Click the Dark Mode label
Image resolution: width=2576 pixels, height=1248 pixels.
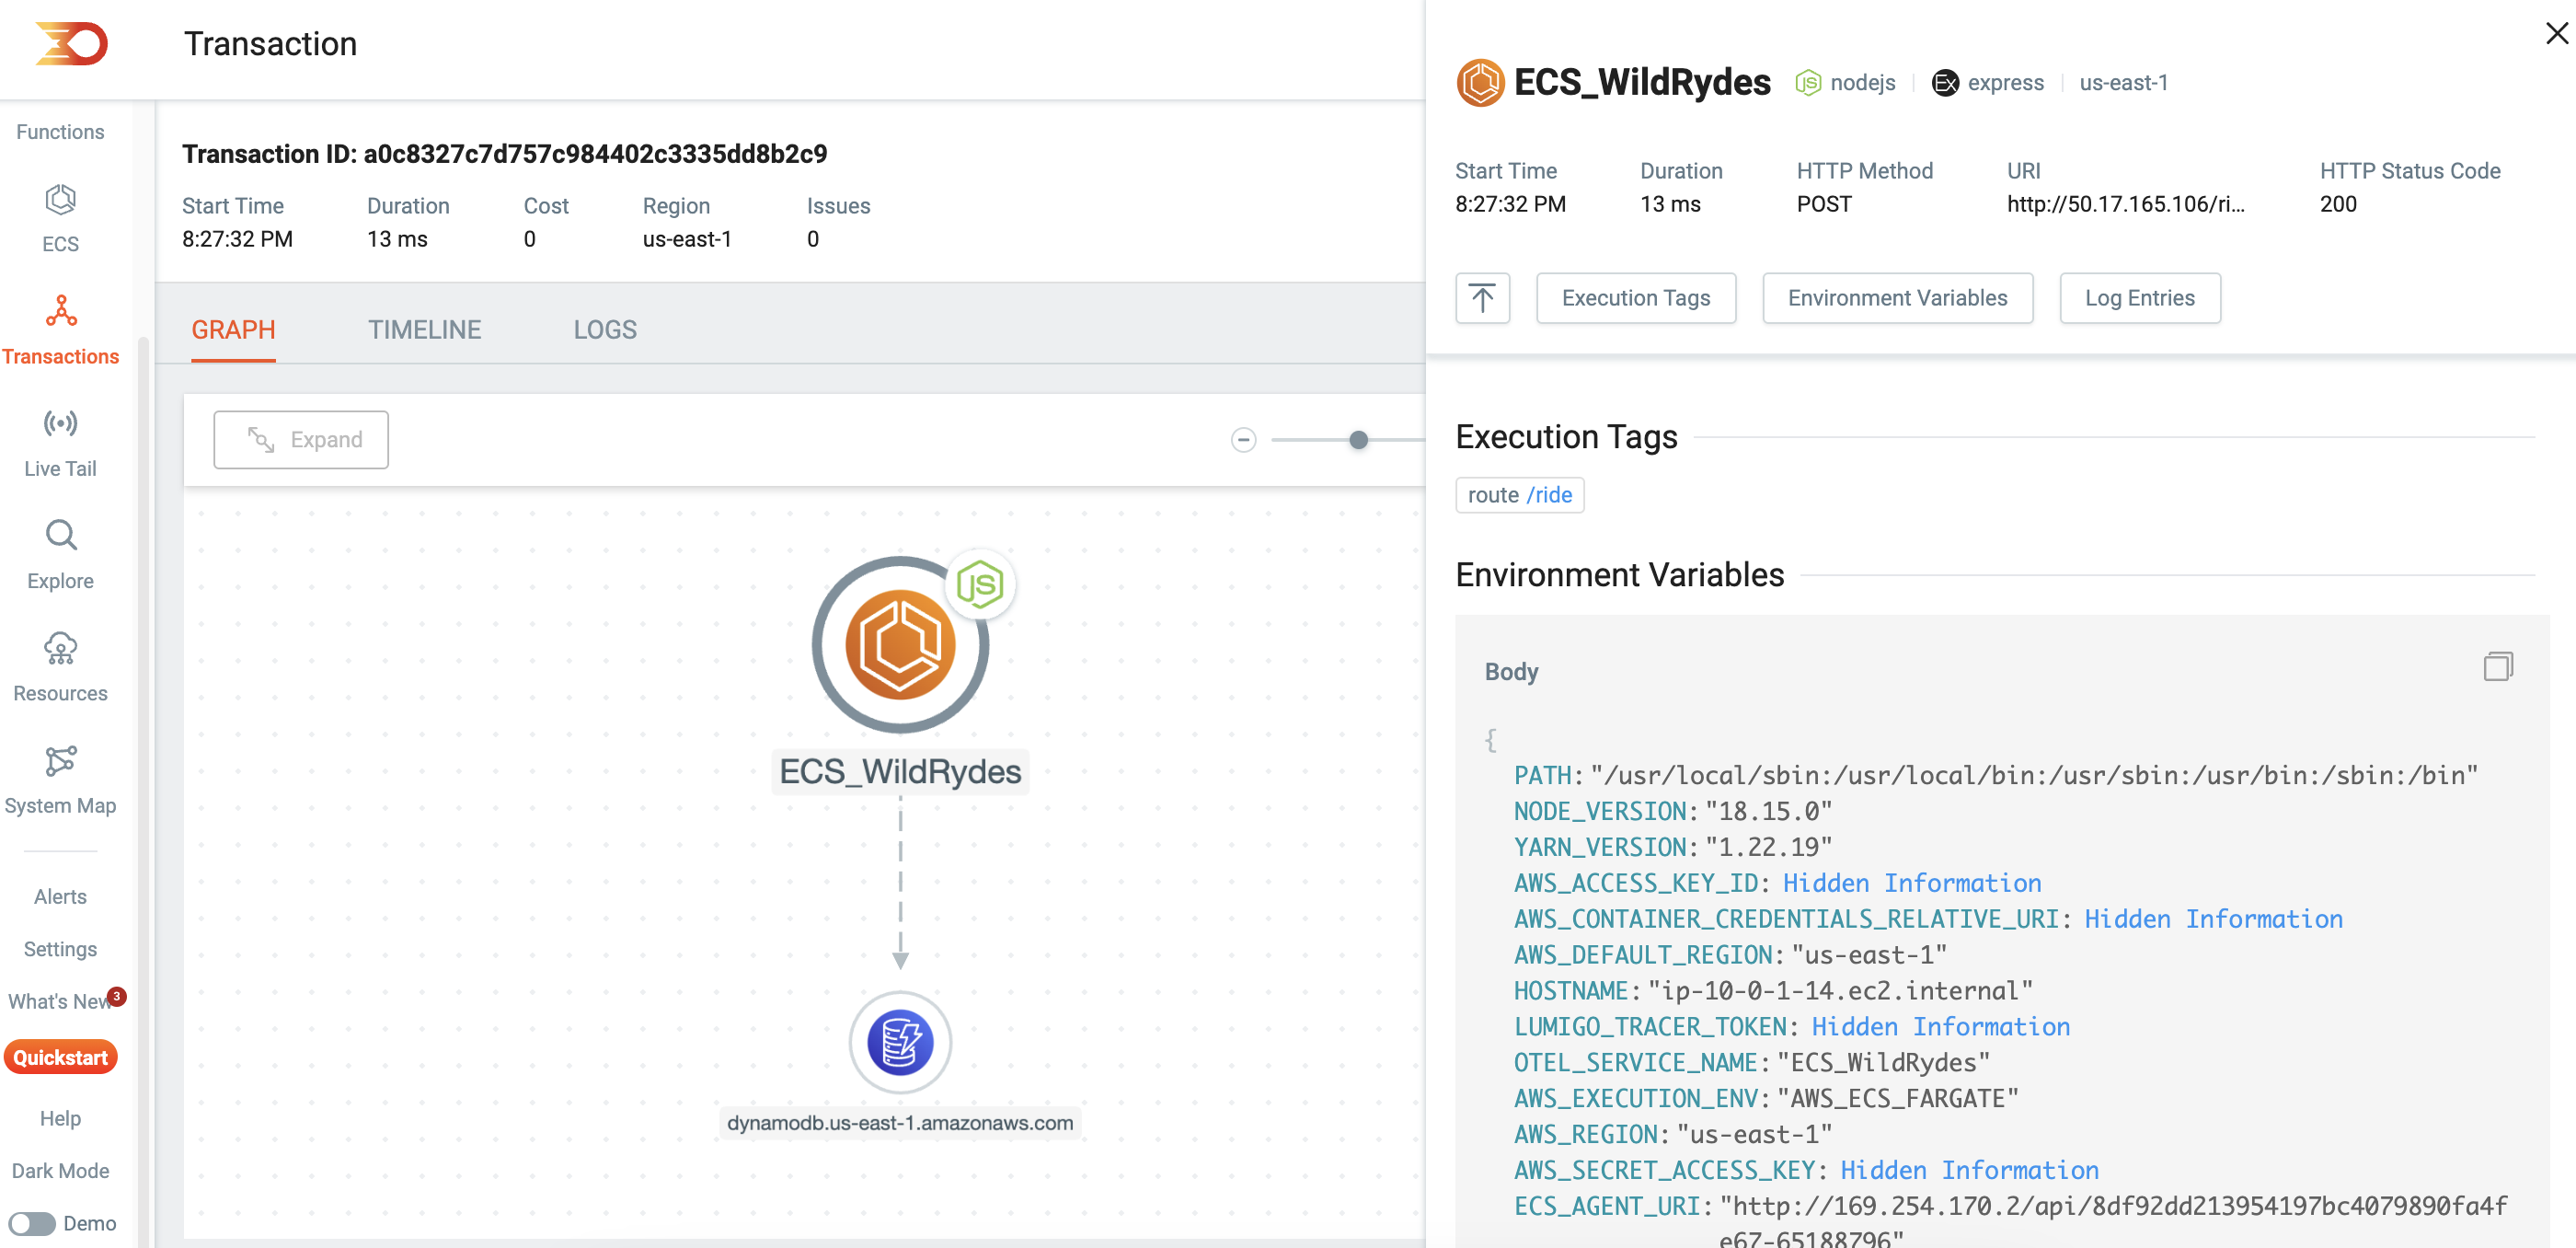tap(60, 1171)
